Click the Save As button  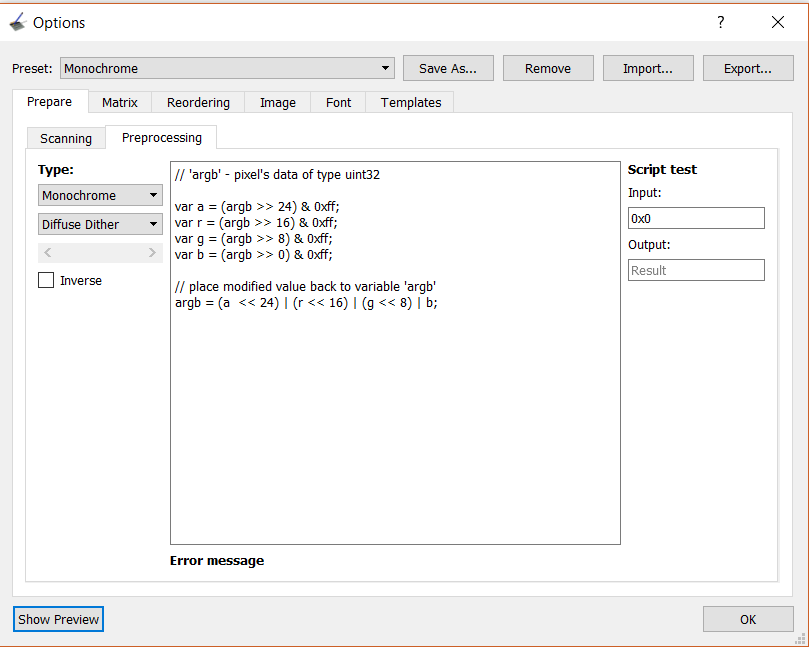(x=448, y=68)
